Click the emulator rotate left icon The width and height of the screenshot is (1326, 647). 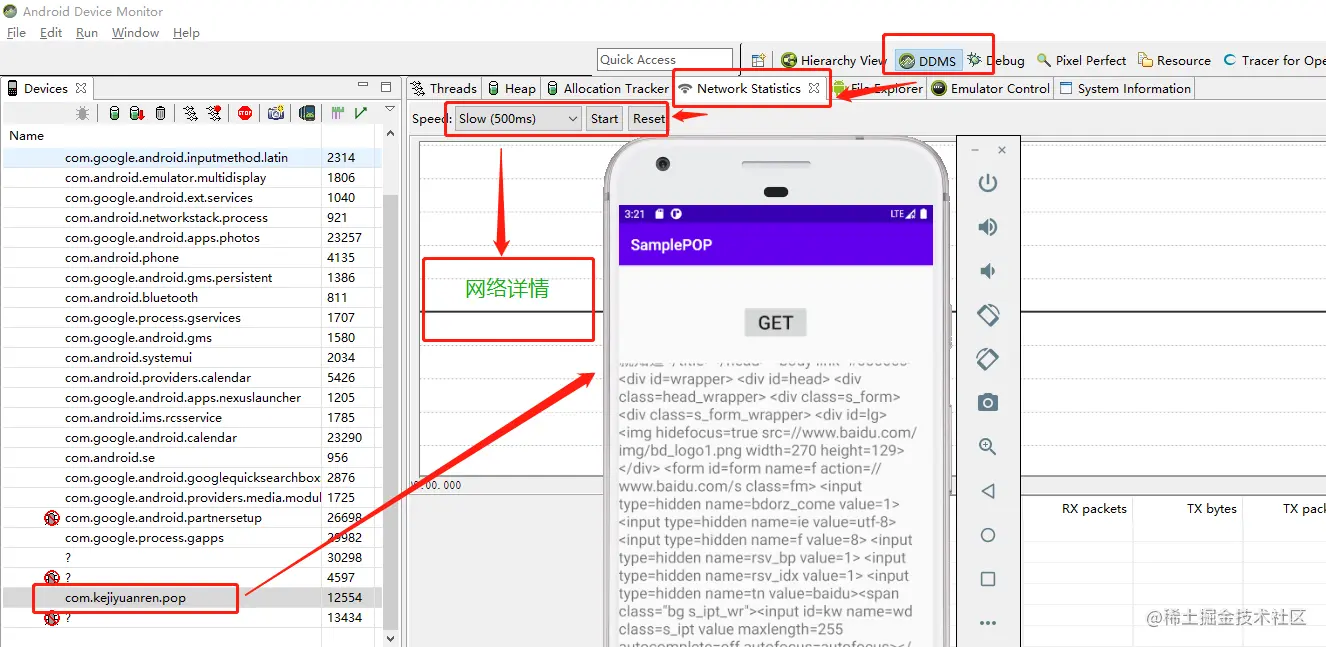(x=988, y=315)
